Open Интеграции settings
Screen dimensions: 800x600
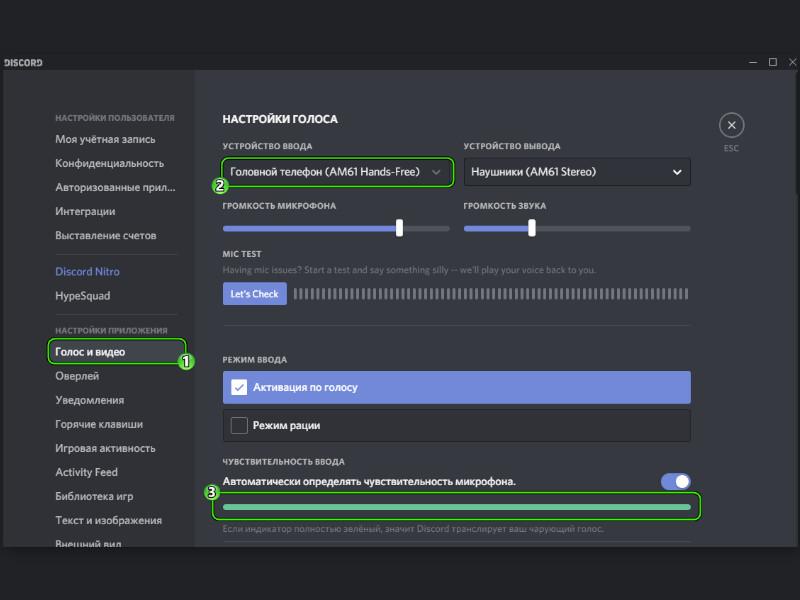click(x=85, y=211)
